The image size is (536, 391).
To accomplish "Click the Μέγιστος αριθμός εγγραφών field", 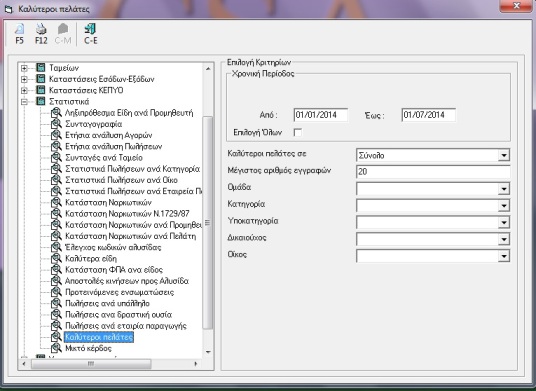I will (433, 172).
